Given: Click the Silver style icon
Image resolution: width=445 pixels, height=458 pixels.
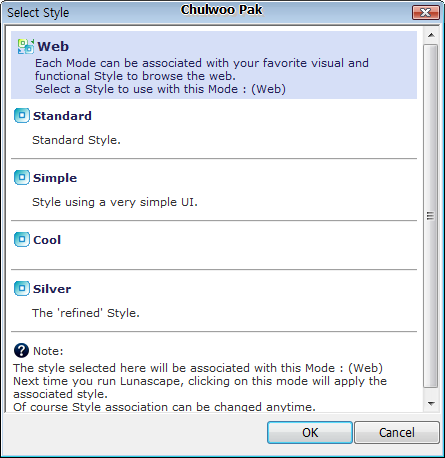Looking at the screenshot, I should (x=22, y=289).
